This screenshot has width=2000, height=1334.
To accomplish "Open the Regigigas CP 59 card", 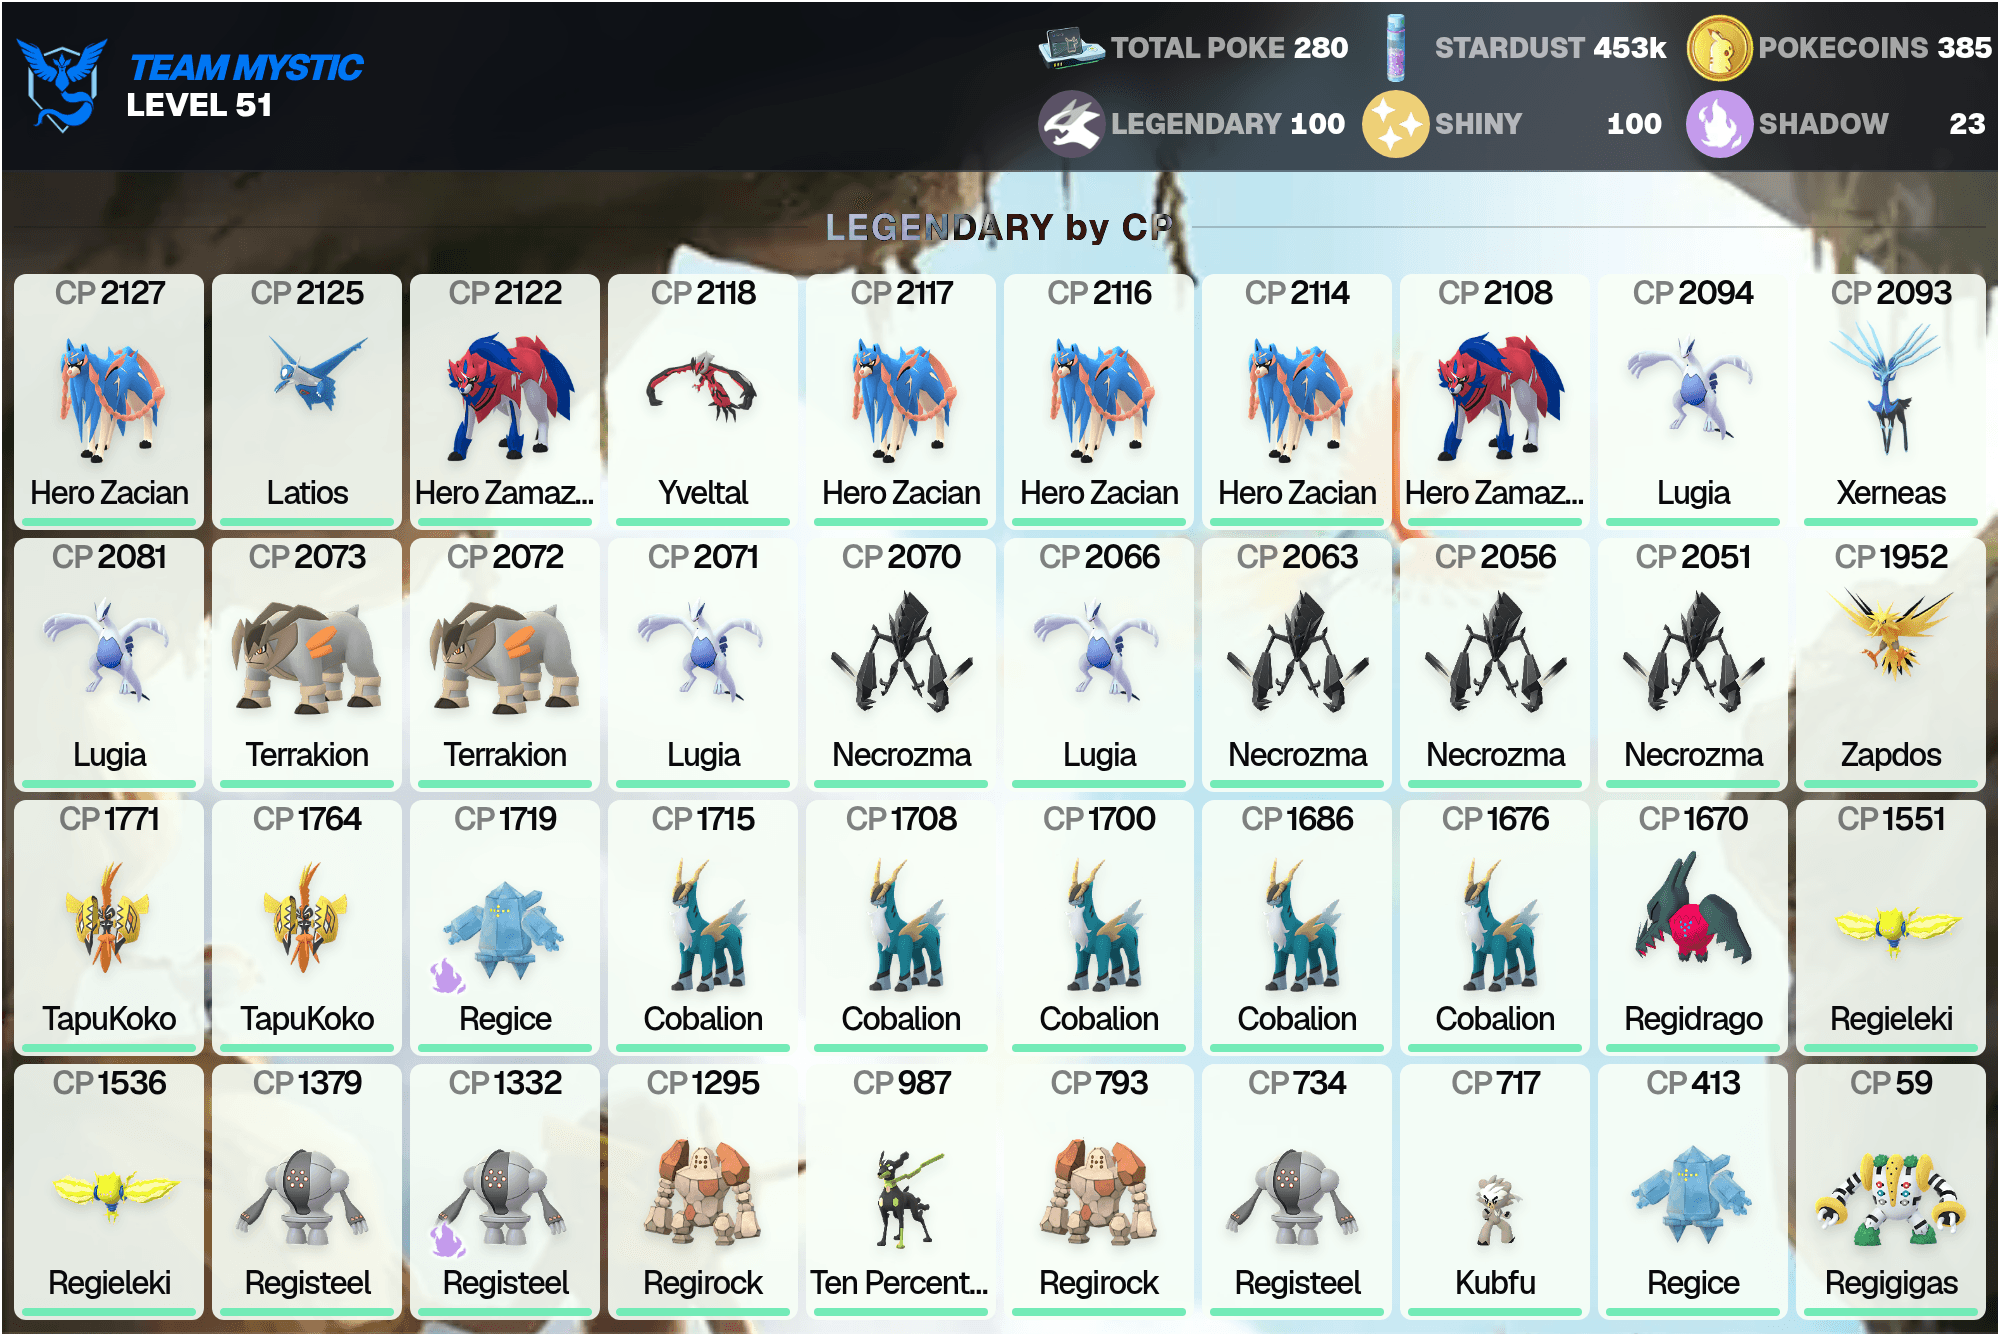I will 1891,1191.
